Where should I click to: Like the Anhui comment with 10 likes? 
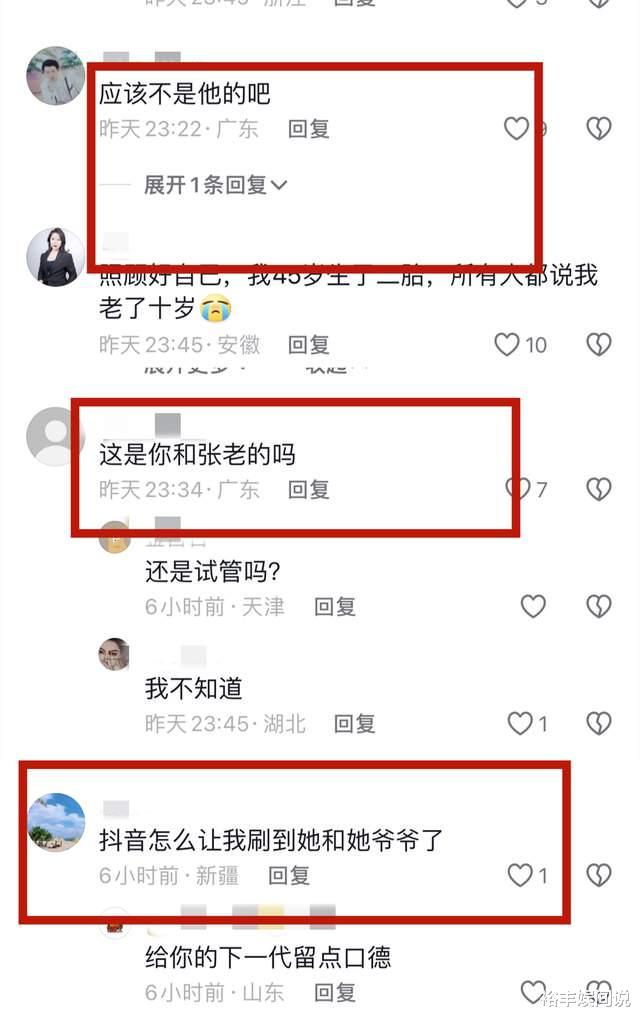point(507,344)
